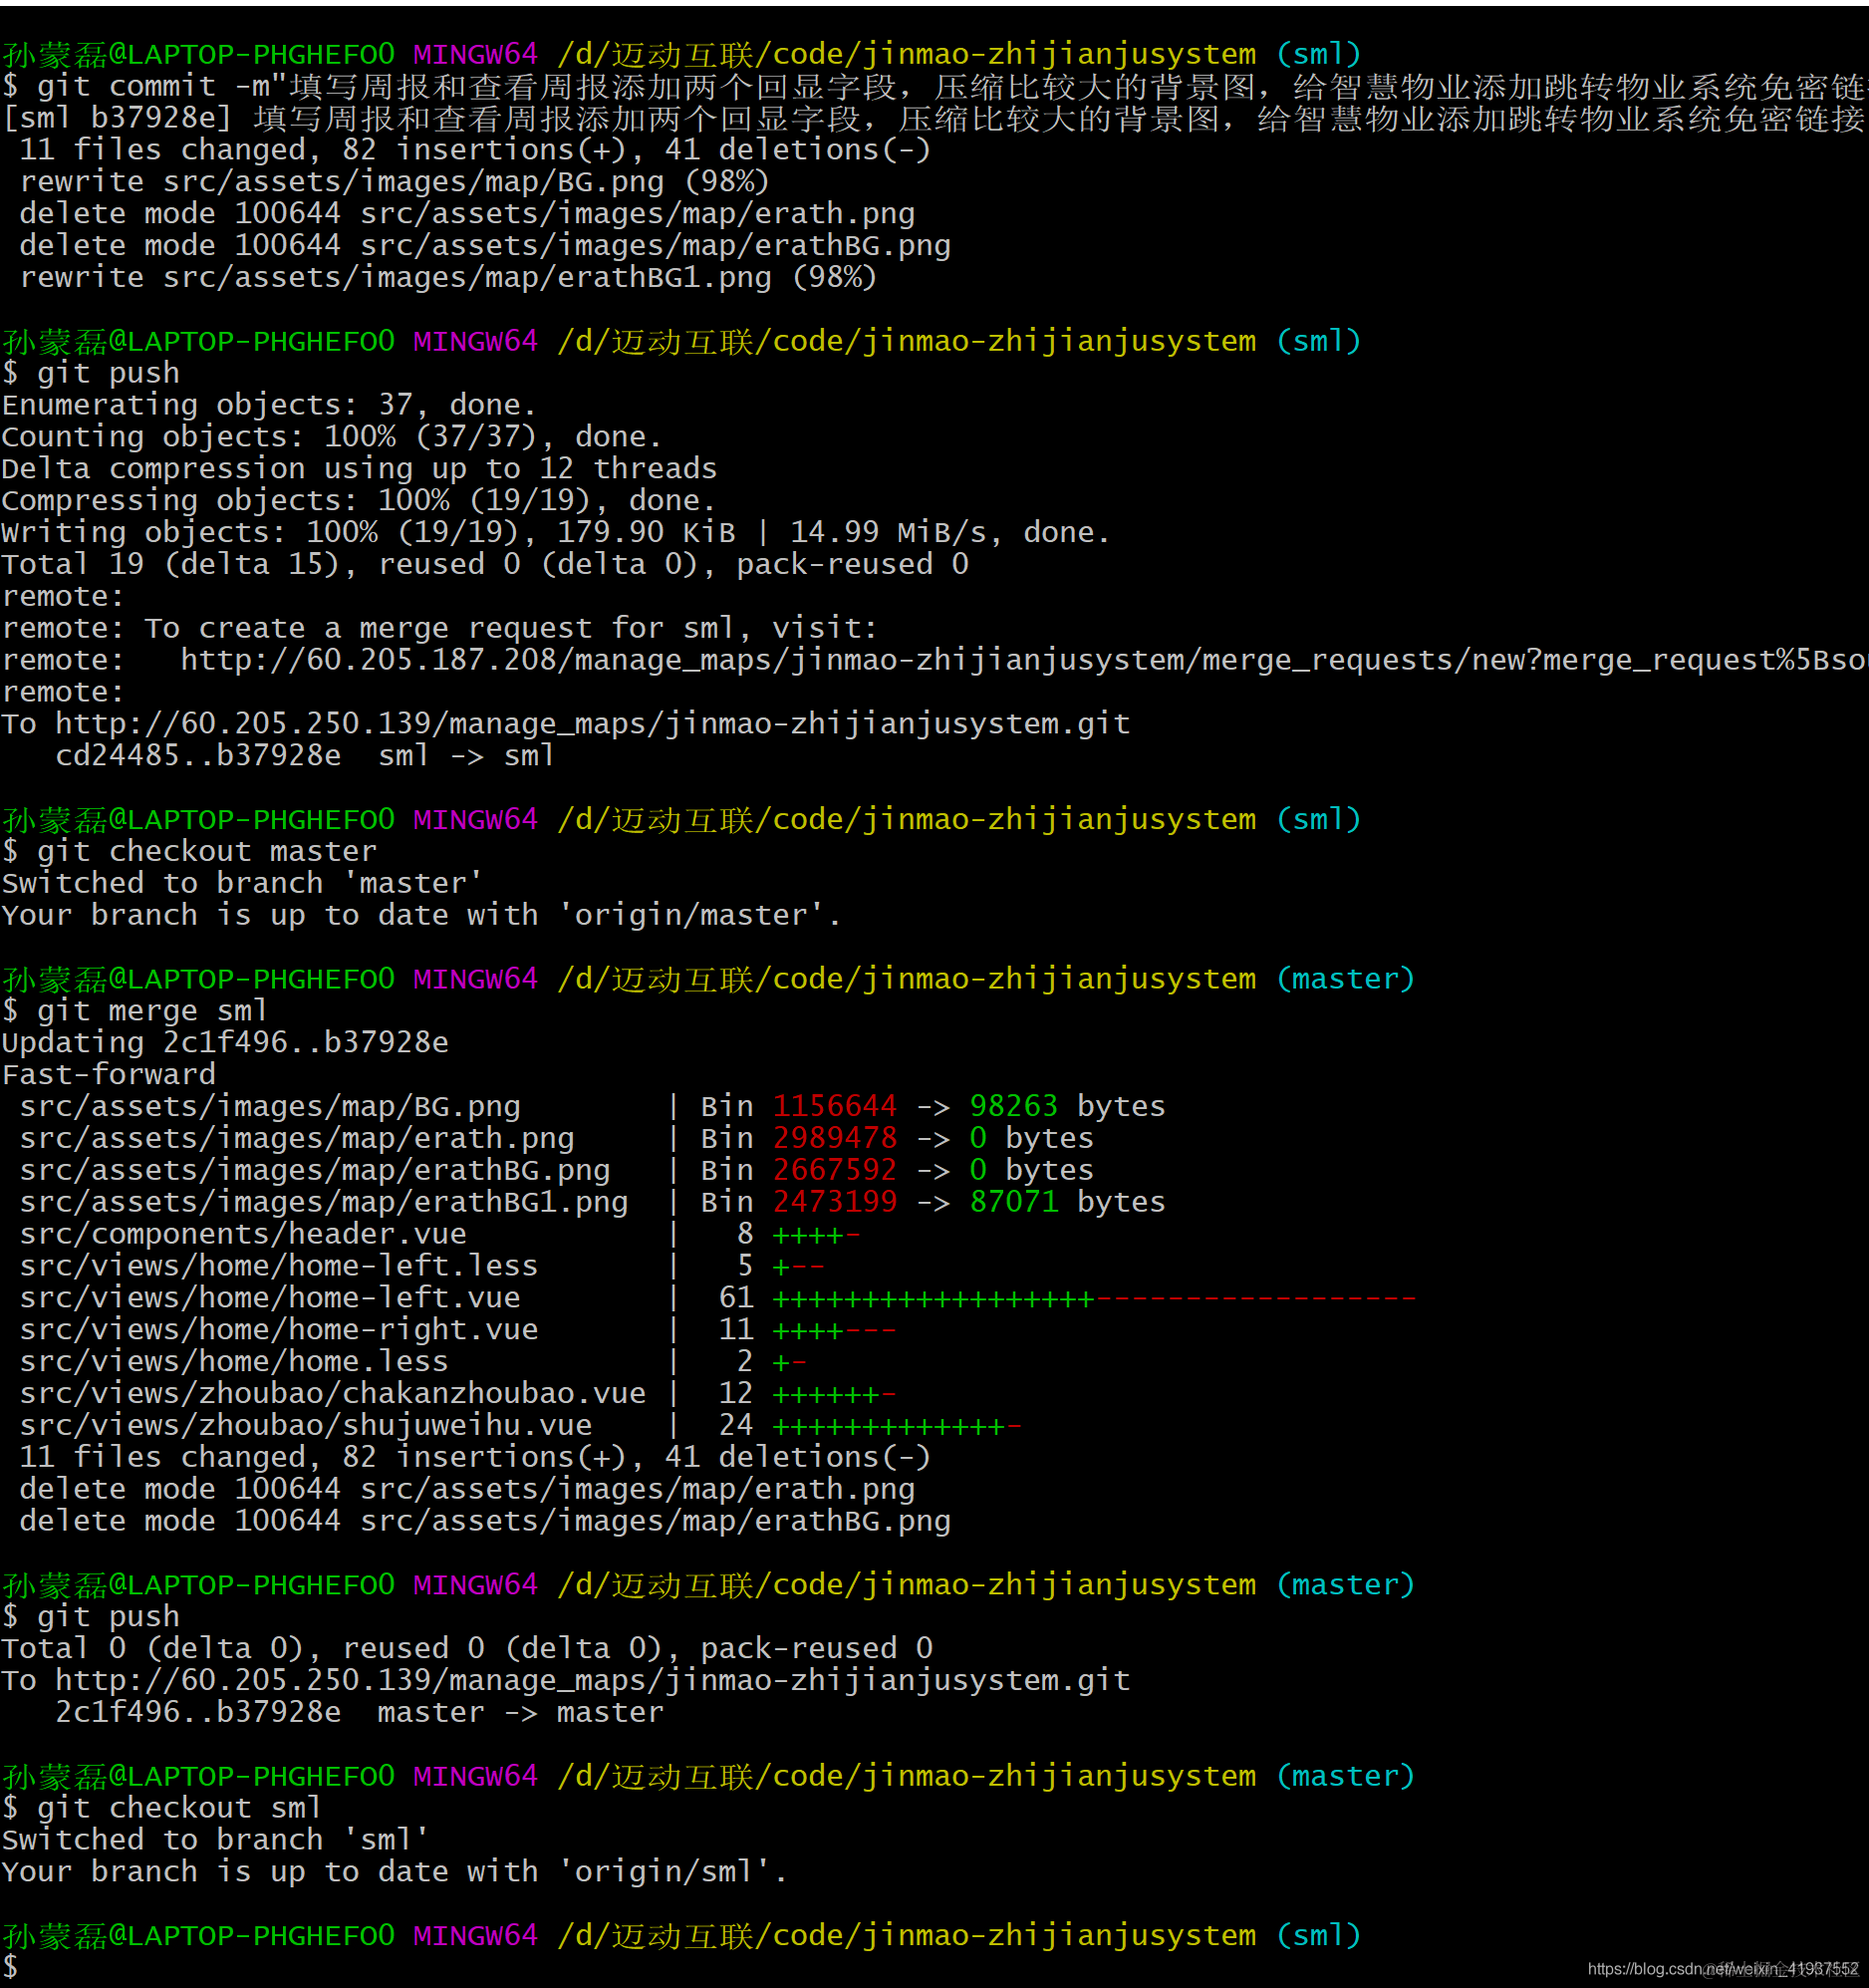Click the '2c1f496..b37928e master -> master' line
This screenshot has width=1869, height=1988.
click(360, 1712)
